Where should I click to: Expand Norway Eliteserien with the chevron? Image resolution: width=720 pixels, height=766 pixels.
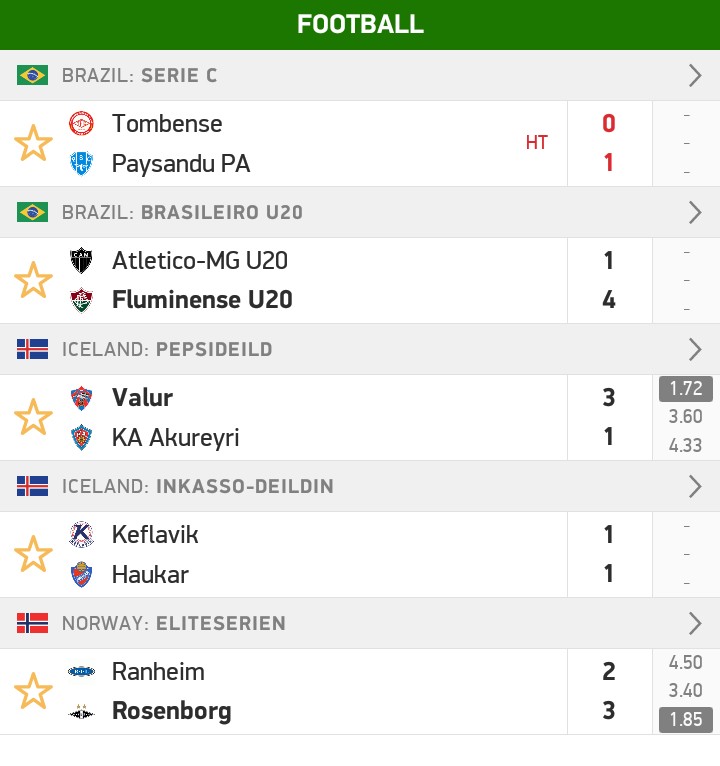tap(695, 624)
